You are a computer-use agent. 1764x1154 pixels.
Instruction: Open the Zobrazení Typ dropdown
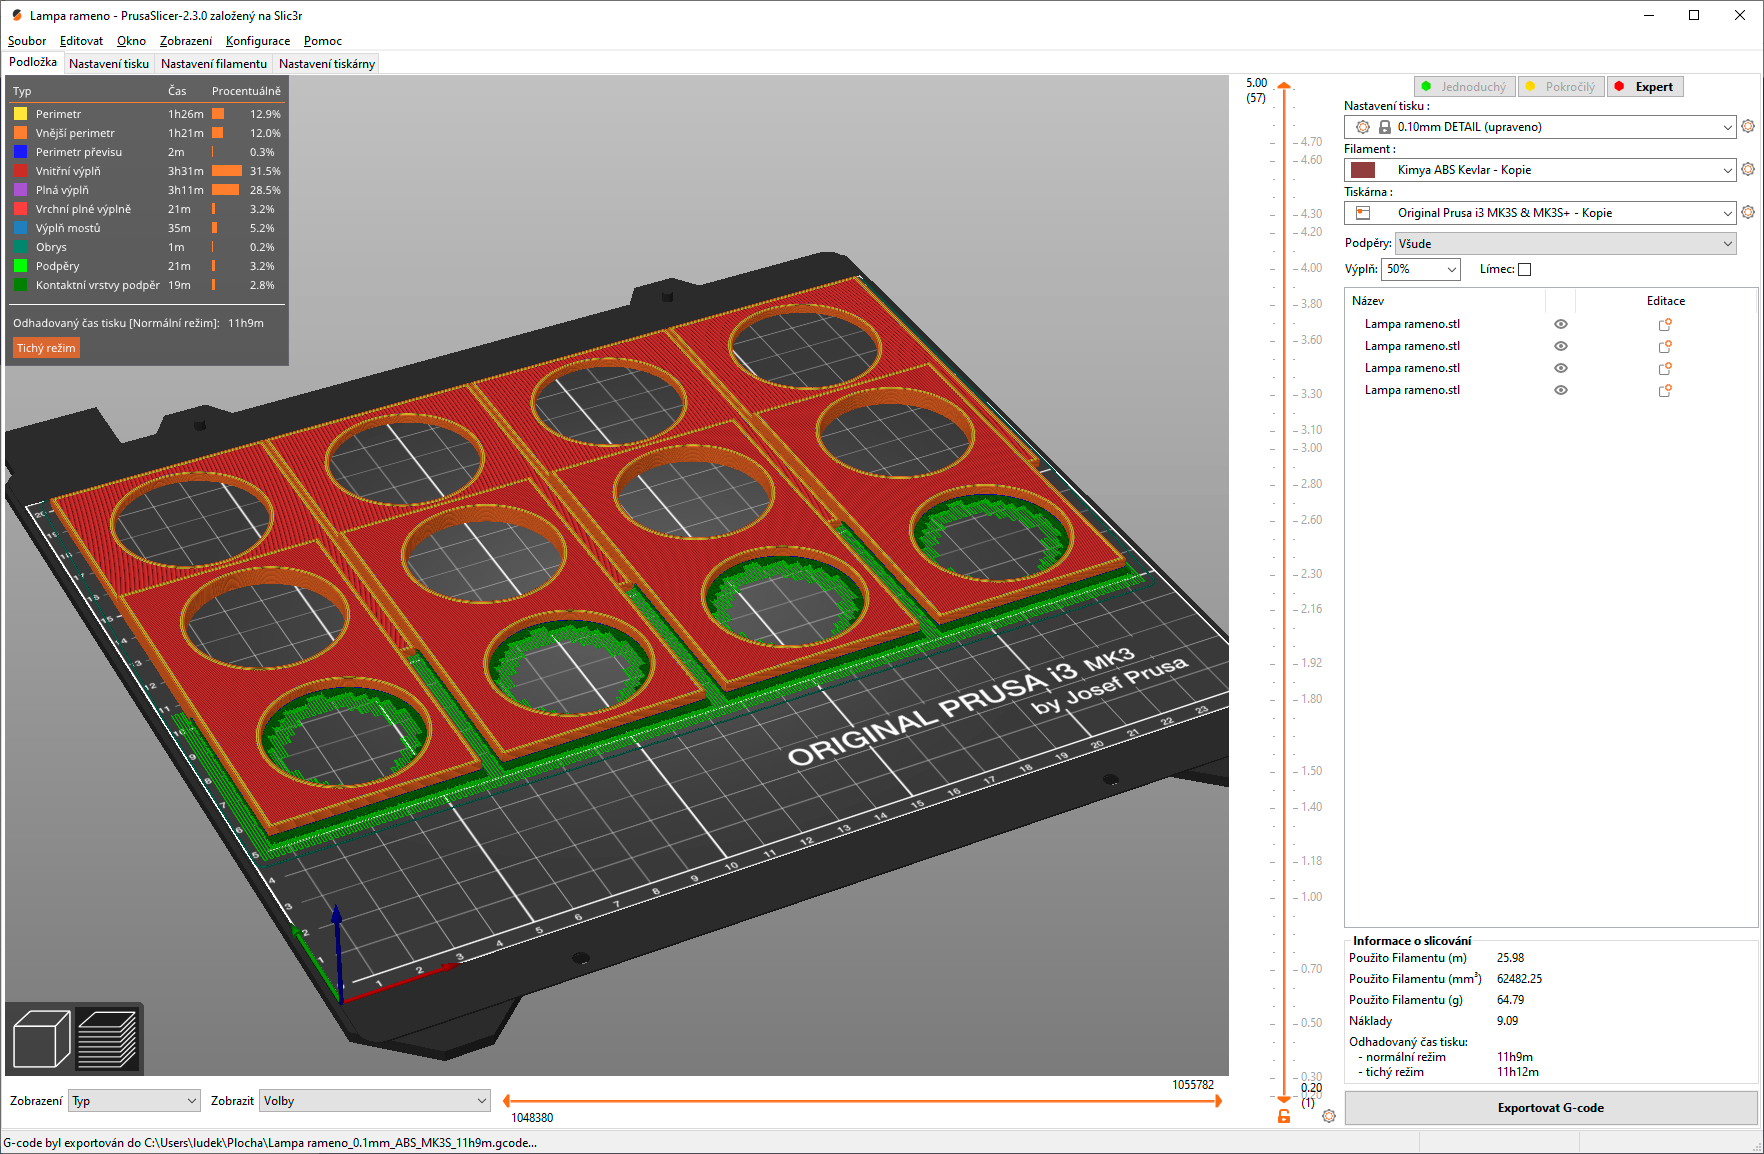[134, 1101]
